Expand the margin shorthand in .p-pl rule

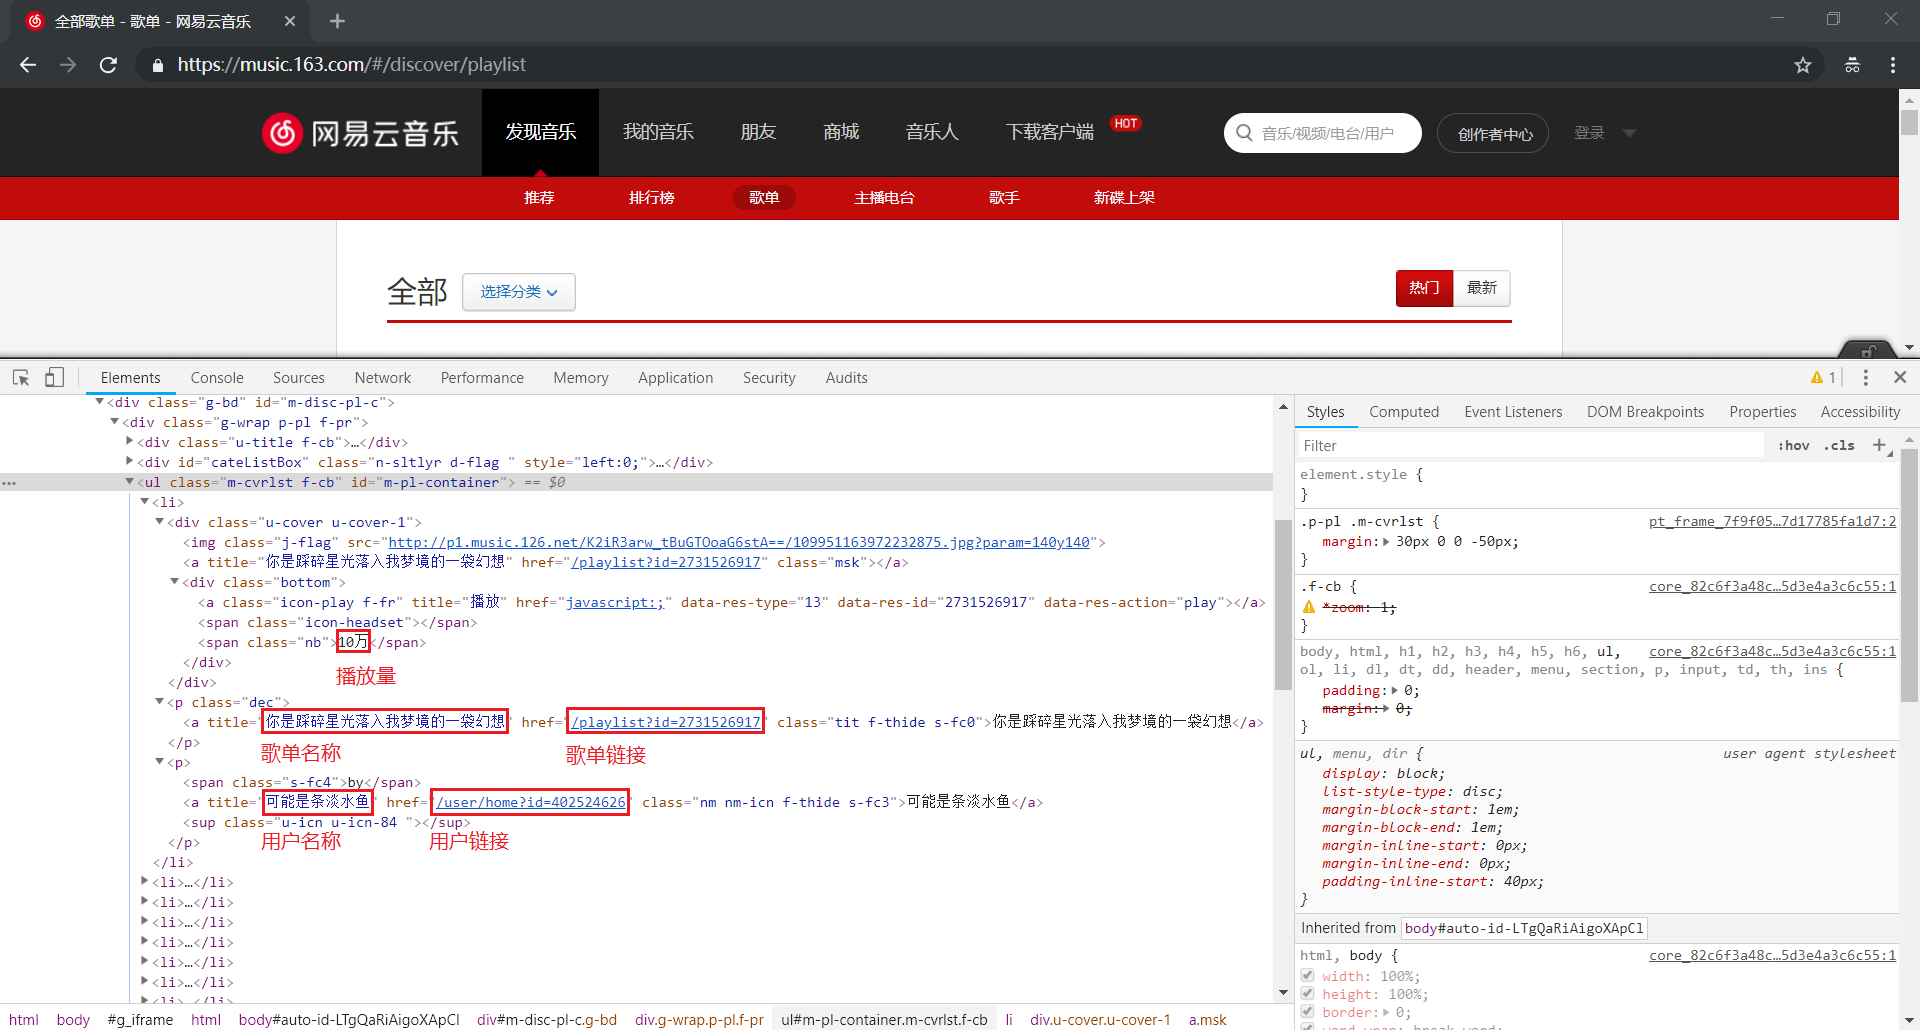click(1386, 541)
